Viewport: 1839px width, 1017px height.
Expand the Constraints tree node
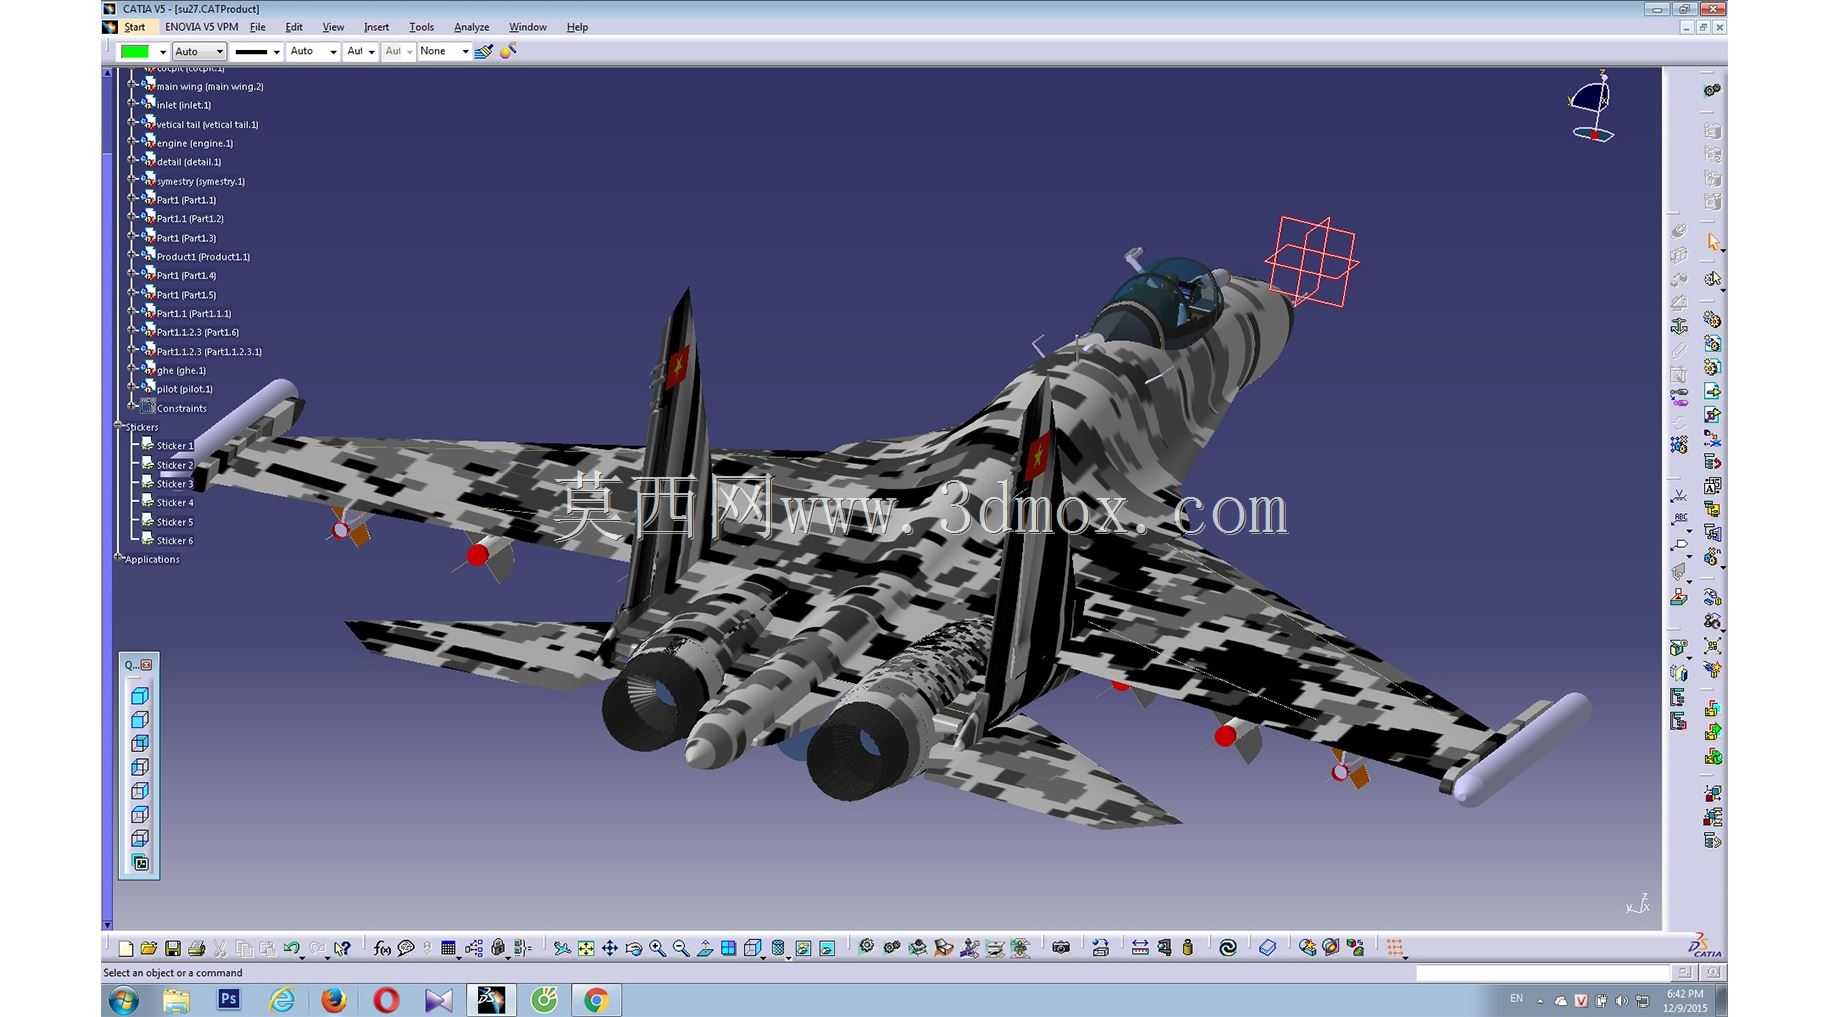132,408
